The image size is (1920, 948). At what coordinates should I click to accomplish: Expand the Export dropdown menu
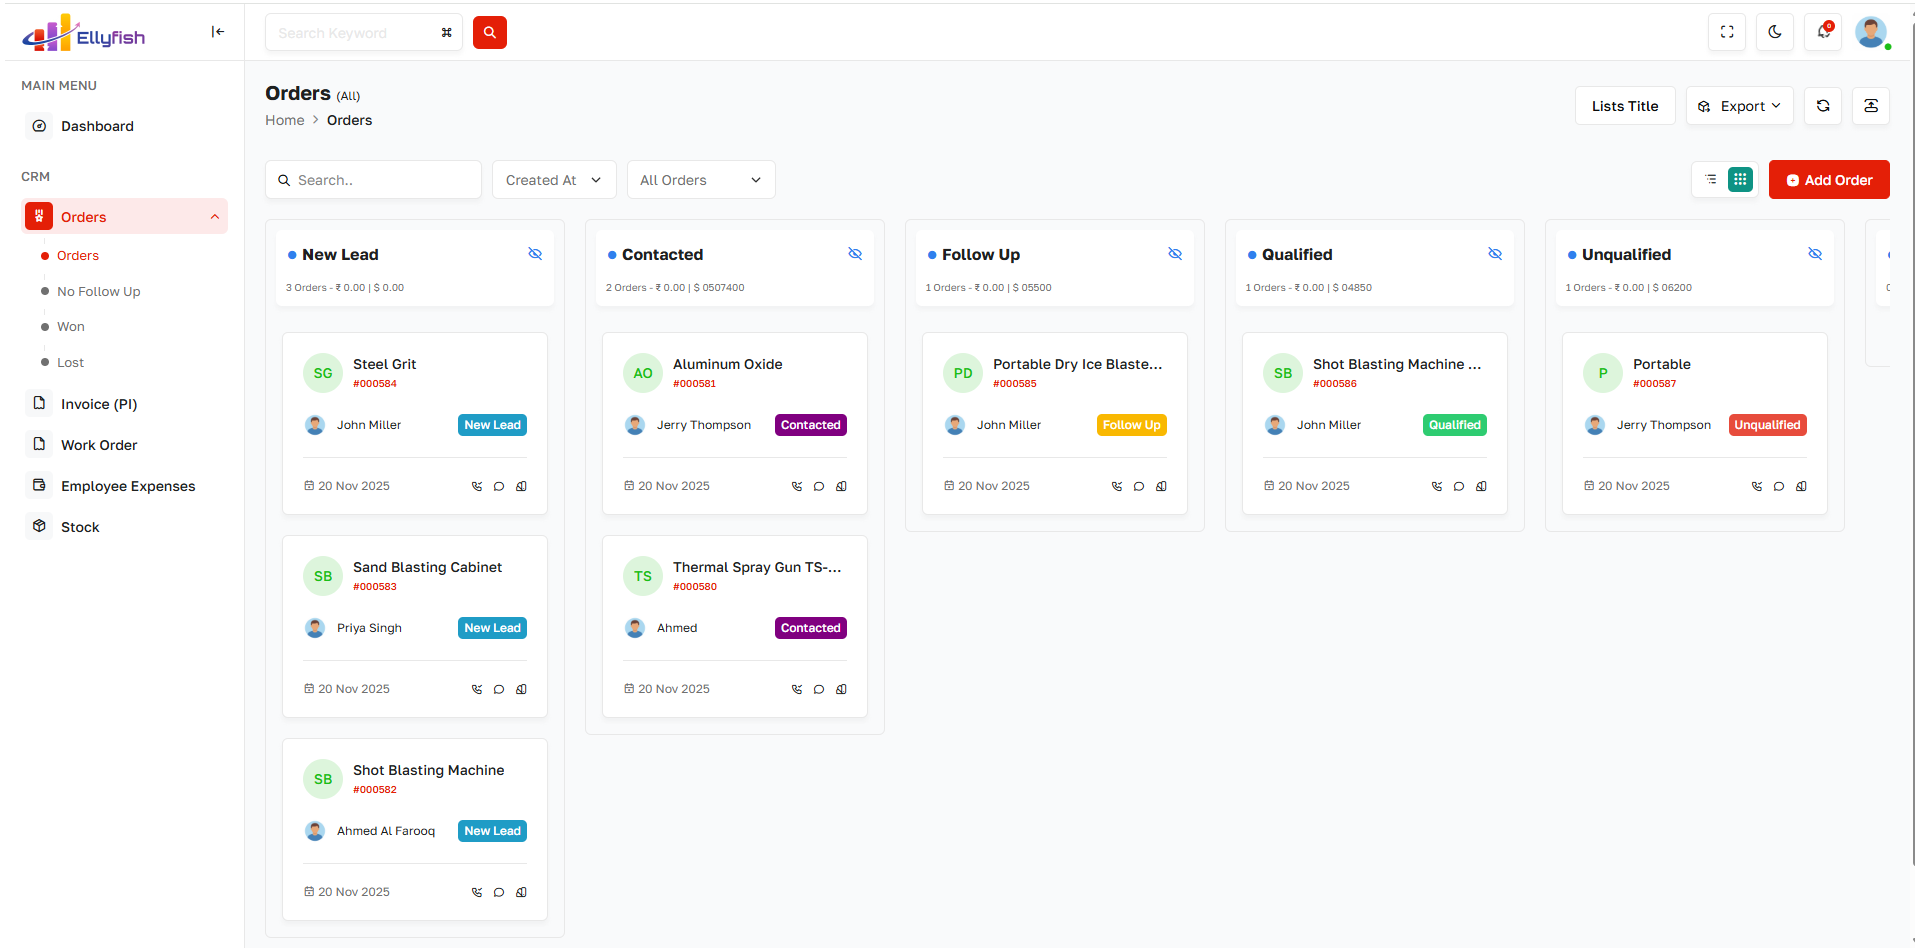[x=1739, y=106]
